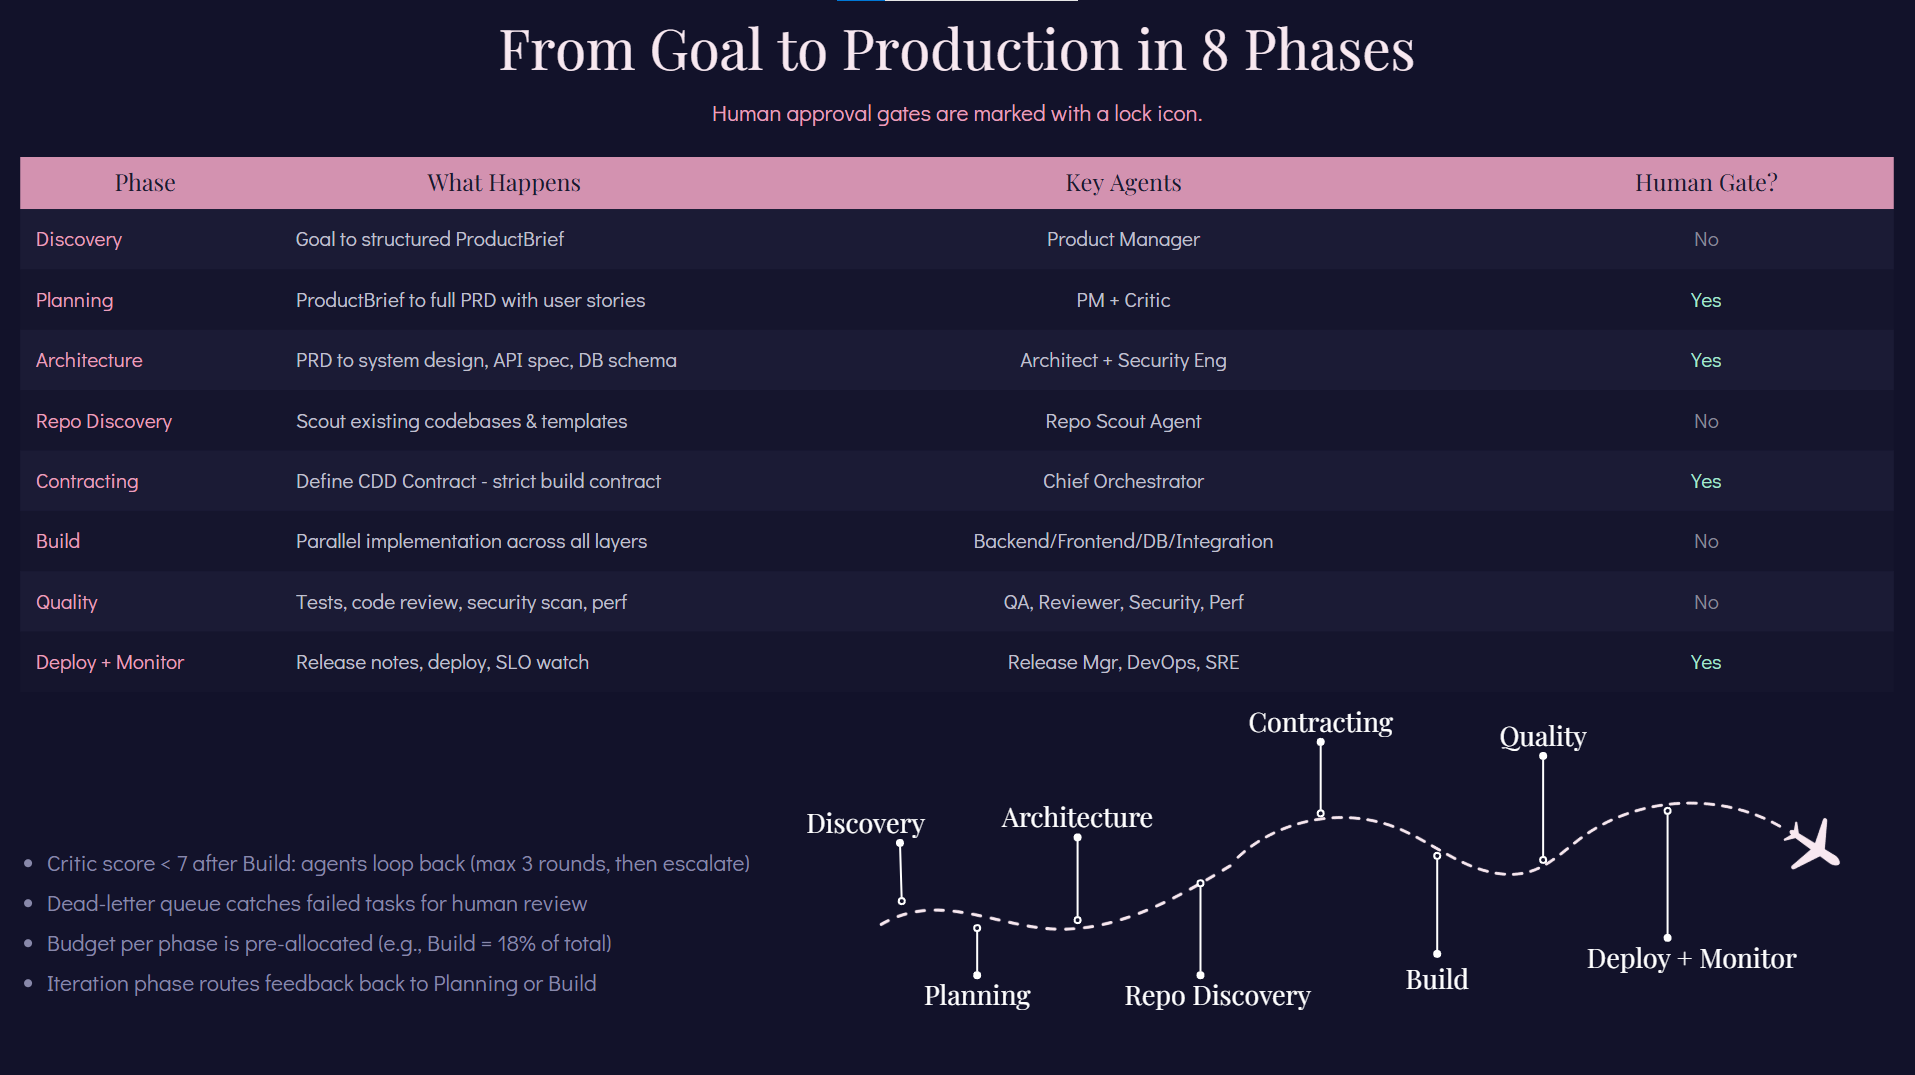Click the slide title From Goal to Production
This screenshot has height=1075, width=1915.
coord(957,49)
